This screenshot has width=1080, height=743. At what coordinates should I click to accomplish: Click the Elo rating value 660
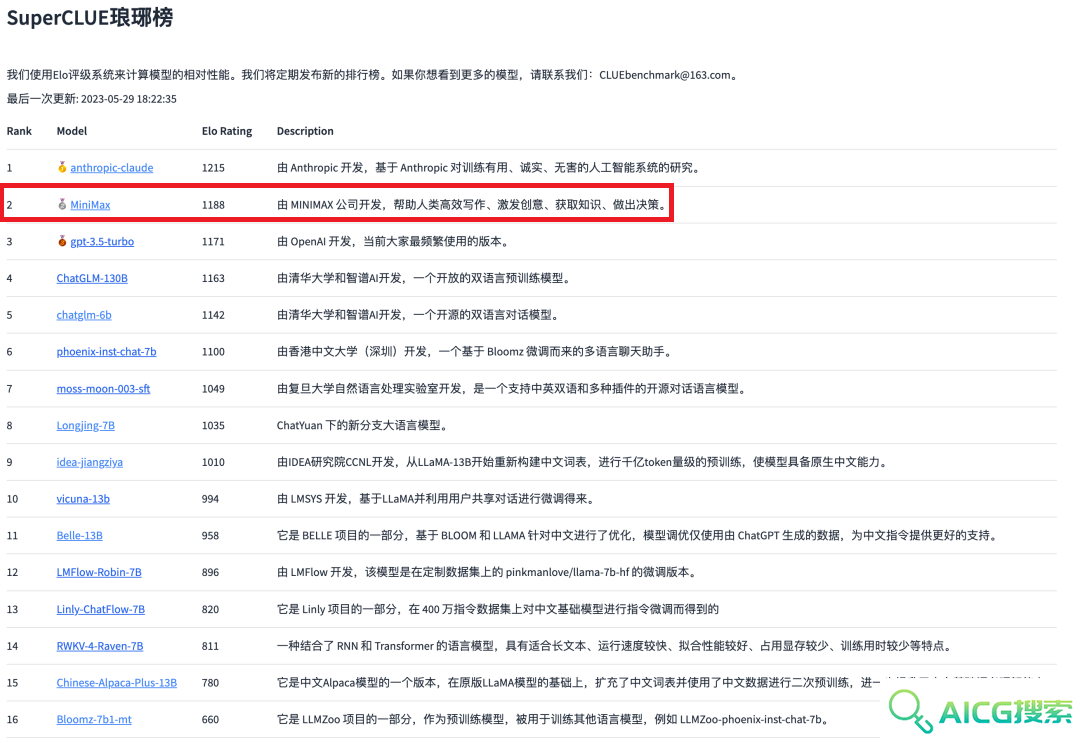[210, 719]
